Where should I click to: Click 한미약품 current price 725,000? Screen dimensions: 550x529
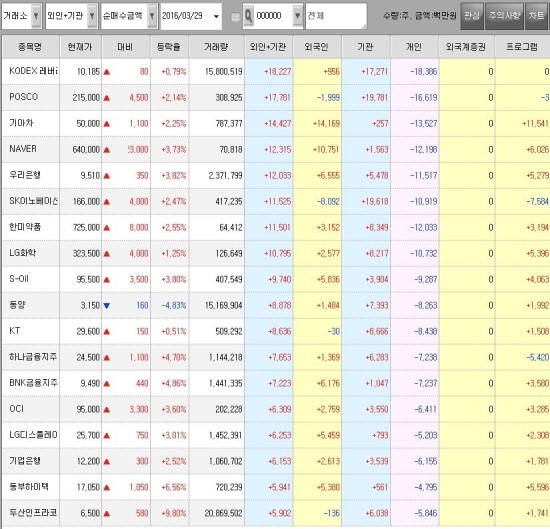(86, 227)
